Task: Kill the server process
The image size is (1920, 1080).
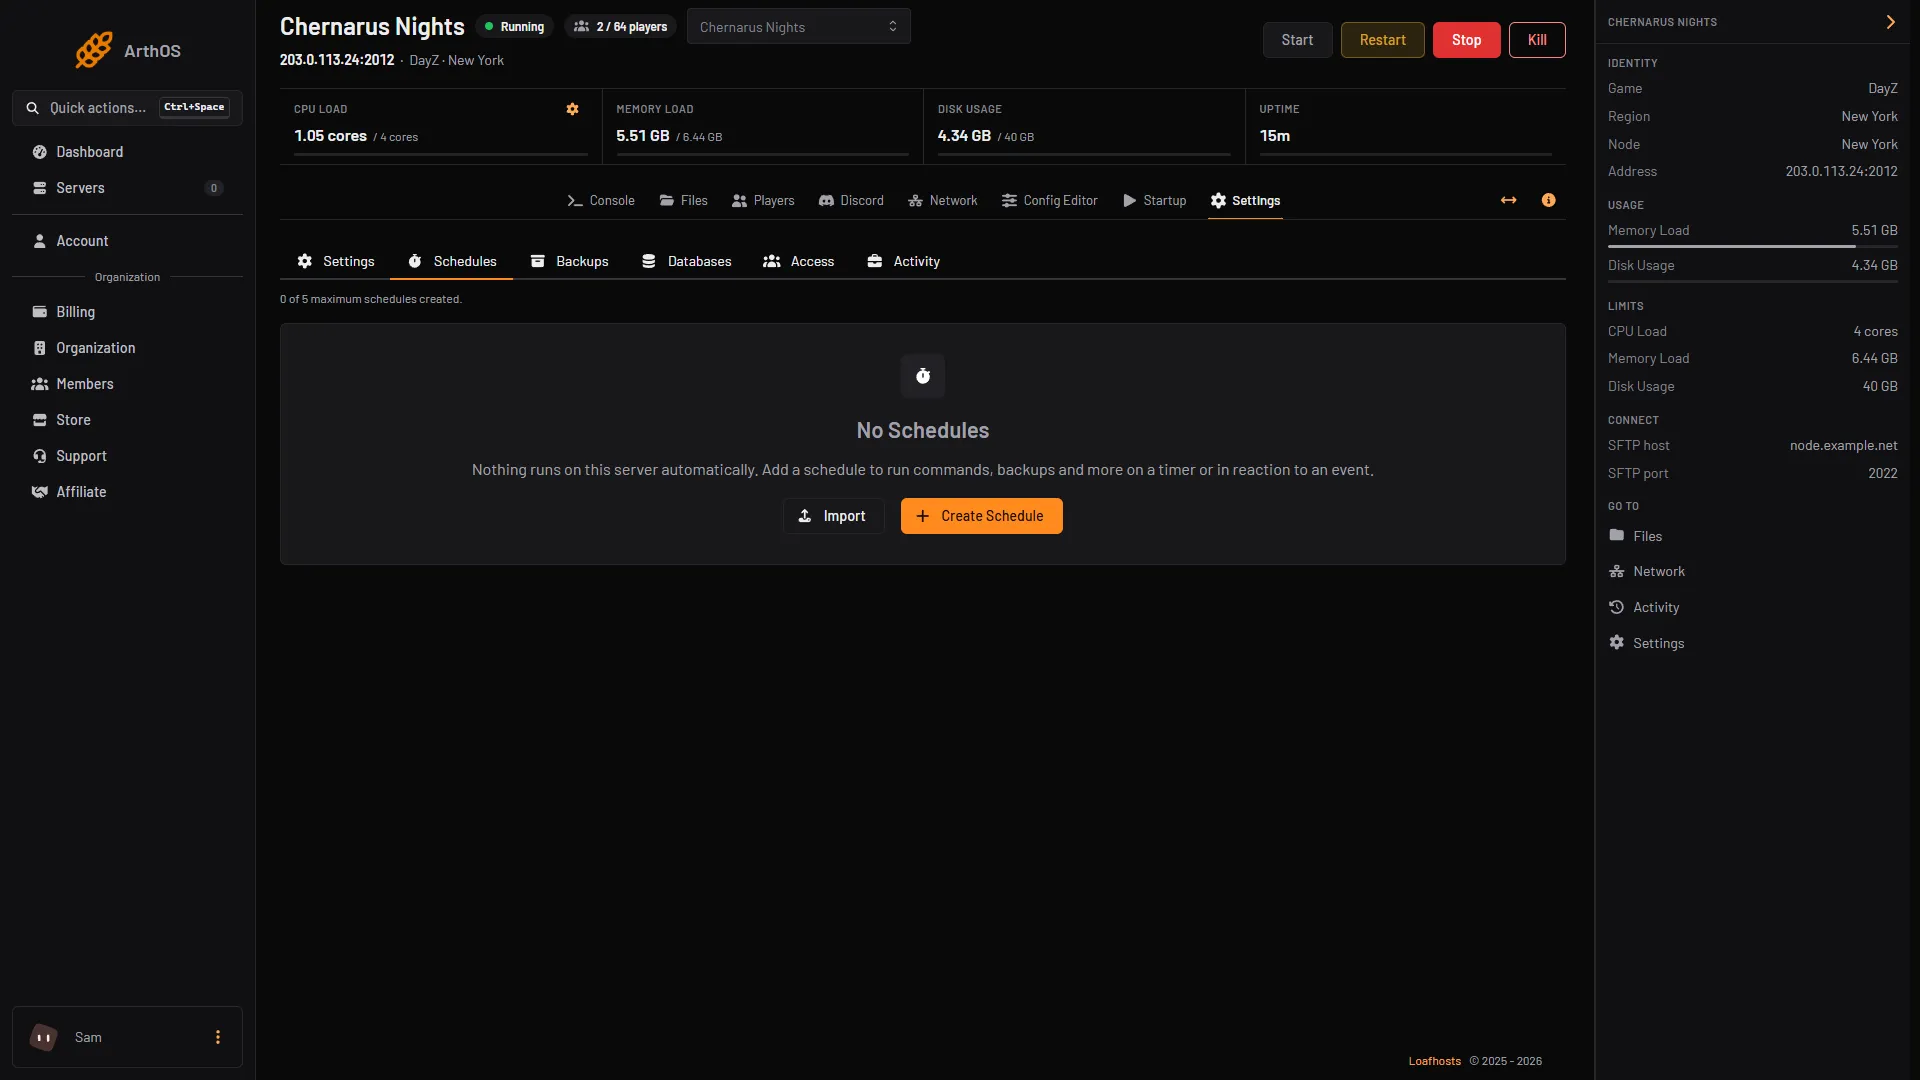Action: 1537,40
